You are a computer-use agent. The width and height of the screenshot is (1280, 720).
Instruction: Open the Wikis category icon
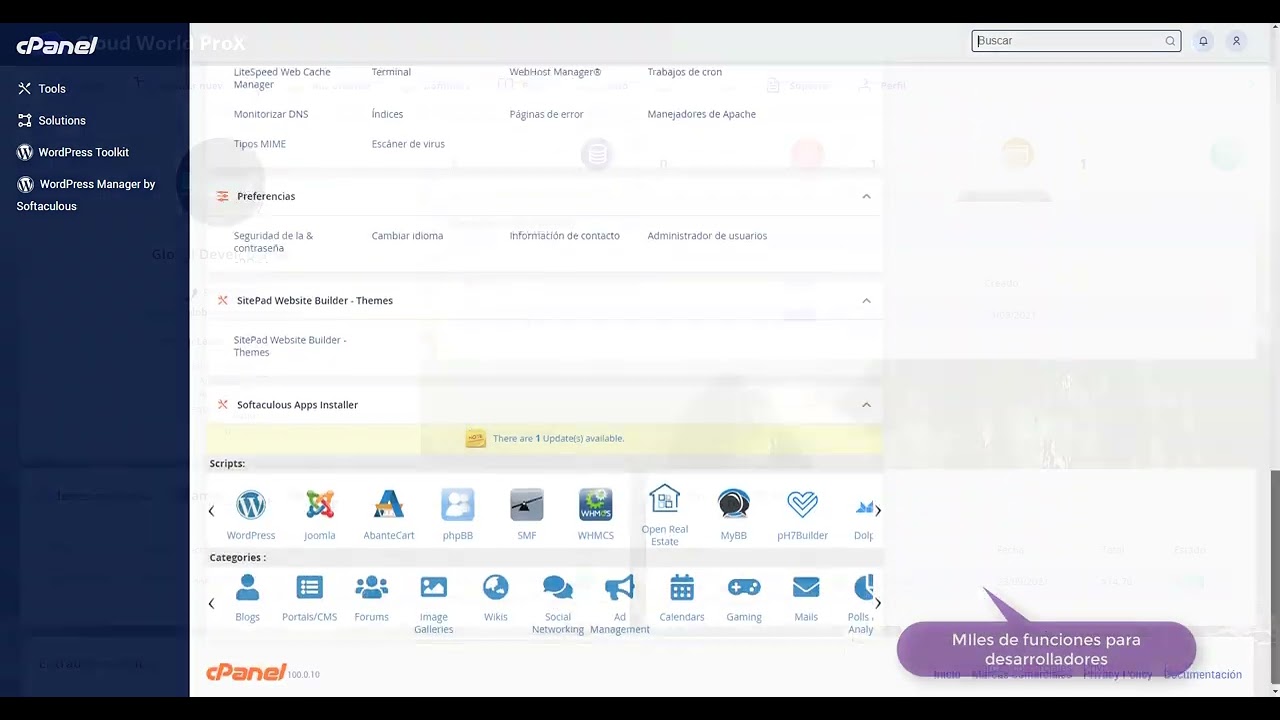click(x=496, y=588)
